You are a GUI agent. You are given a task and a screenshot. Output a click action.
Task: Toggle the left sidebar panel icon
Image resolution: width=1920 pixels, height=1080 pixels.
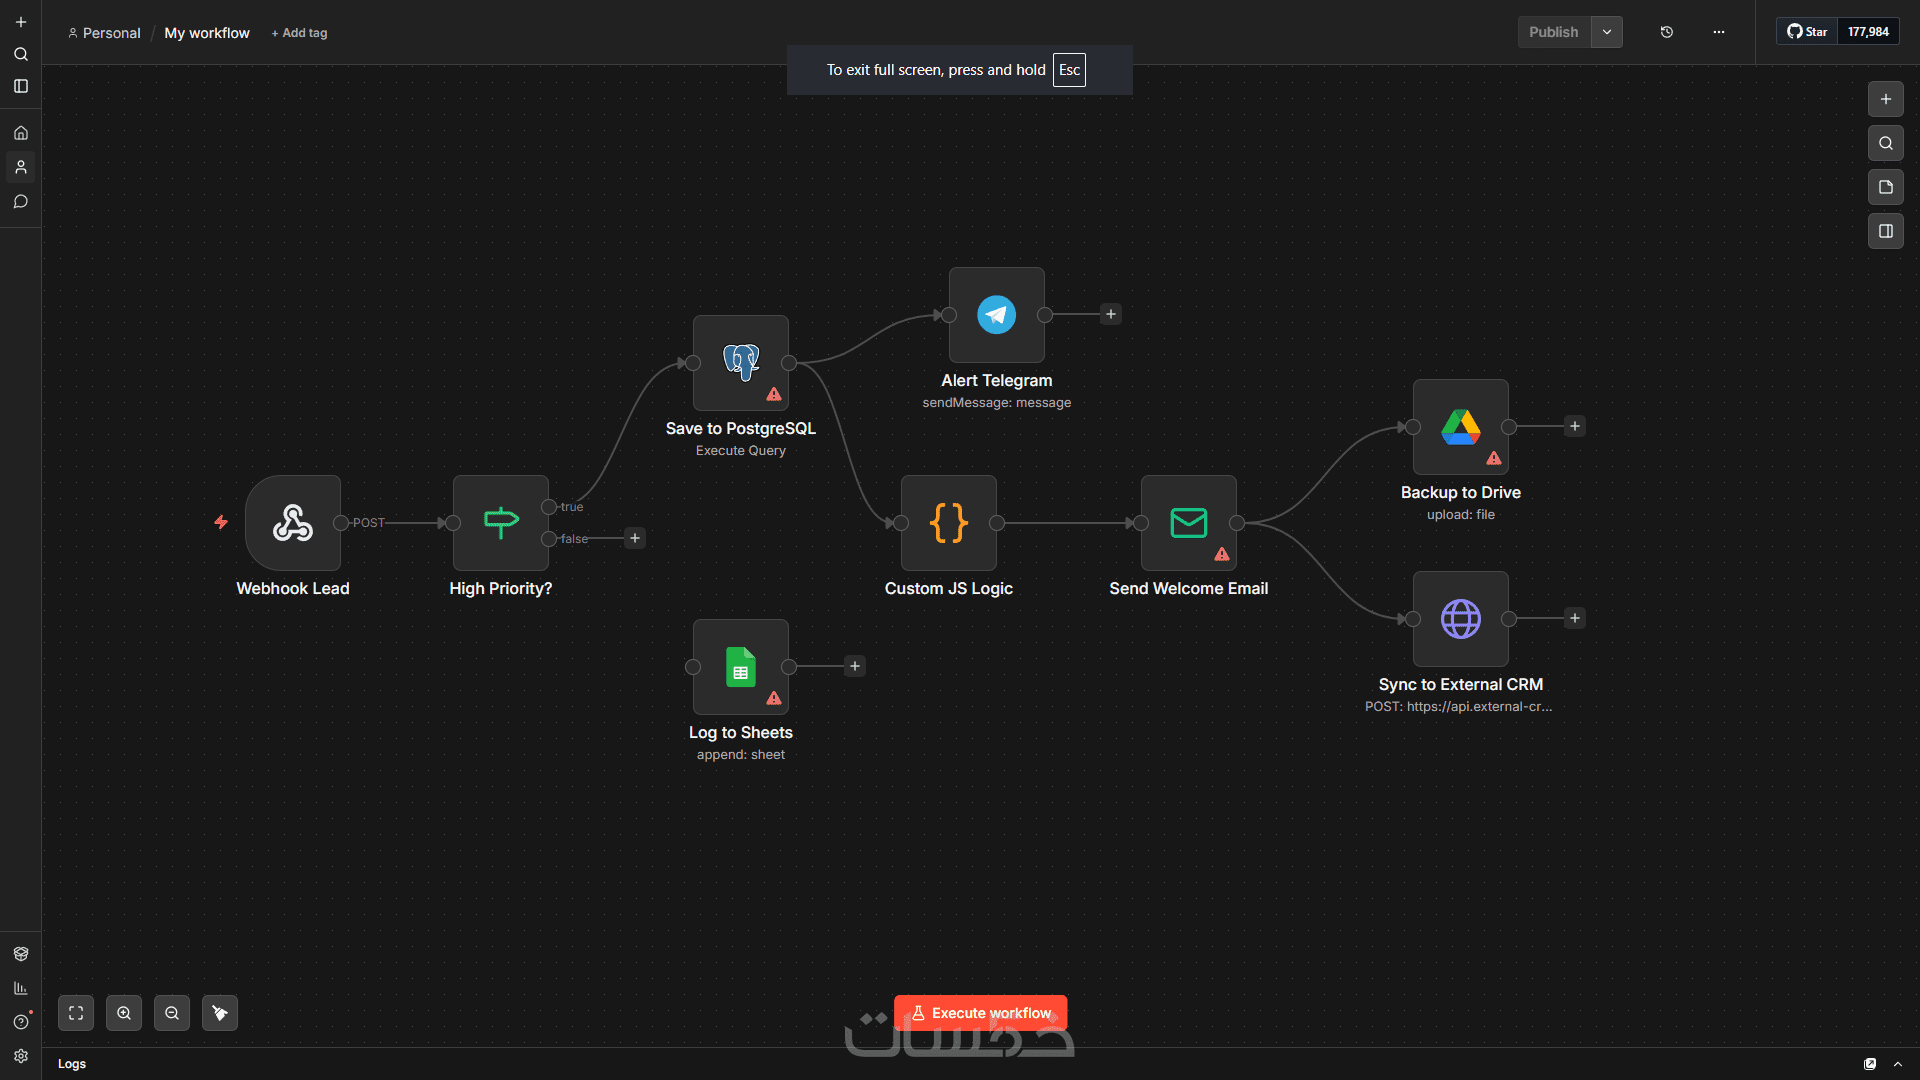point(21,87)
